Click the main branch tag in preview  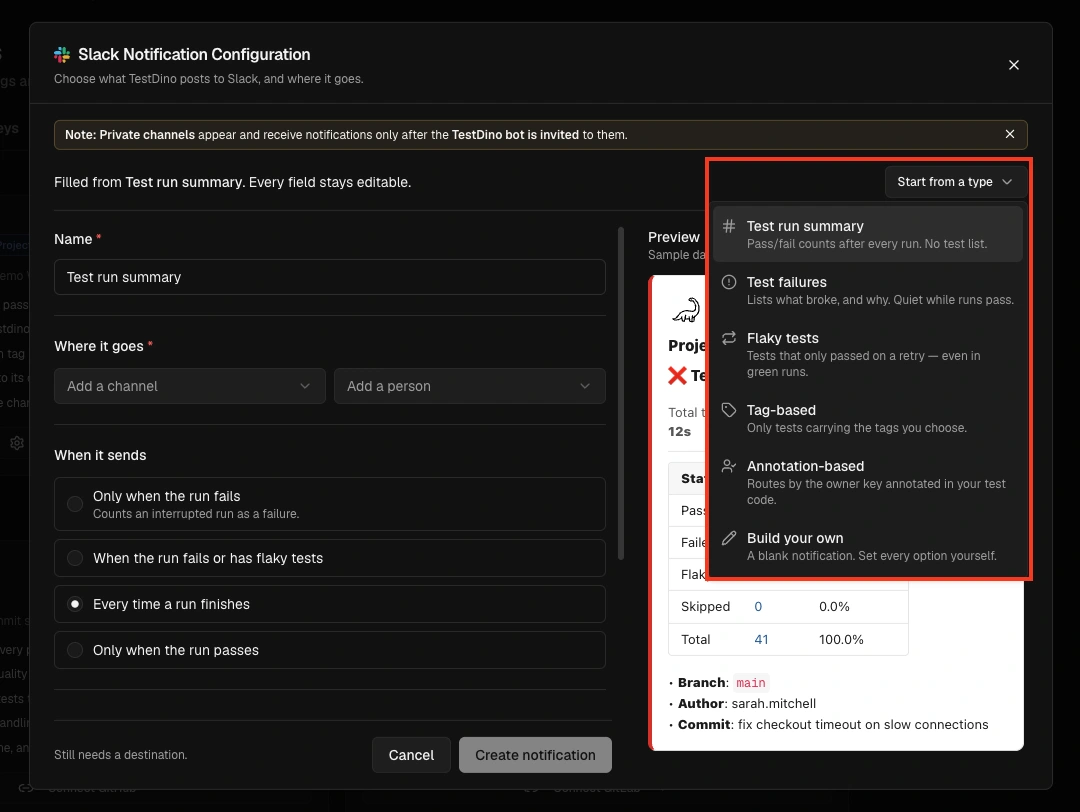click(x=751, y=683)
